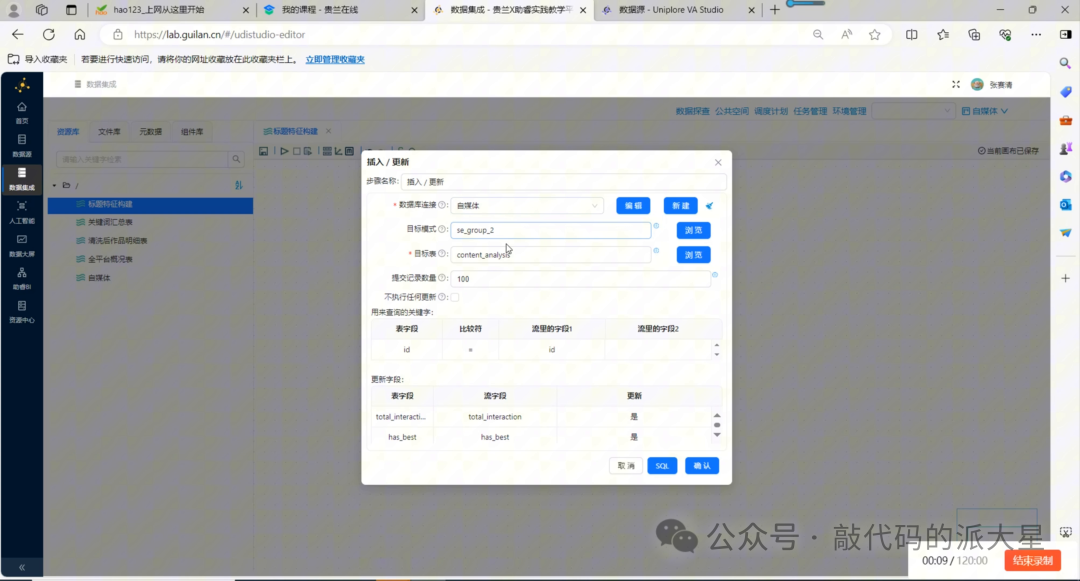Click help icon next to 目标表
Image resolution: width=1080 pixels, height=581 pixels.
point(442,254)
